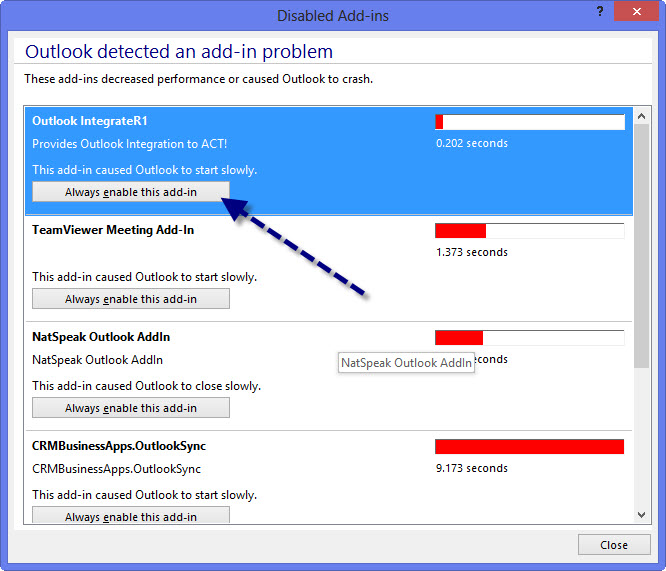Screen dimensions: 666x571
Task: Select the bold NatSpeak Outlook AddIn title
Action: pos(101,337)
